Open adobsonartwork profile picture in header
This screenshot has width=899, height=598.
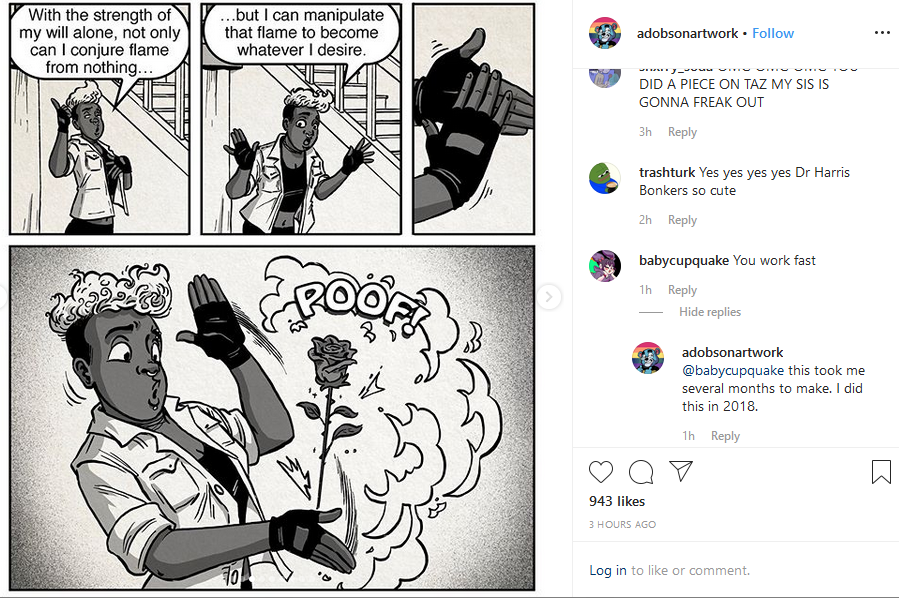605,33
